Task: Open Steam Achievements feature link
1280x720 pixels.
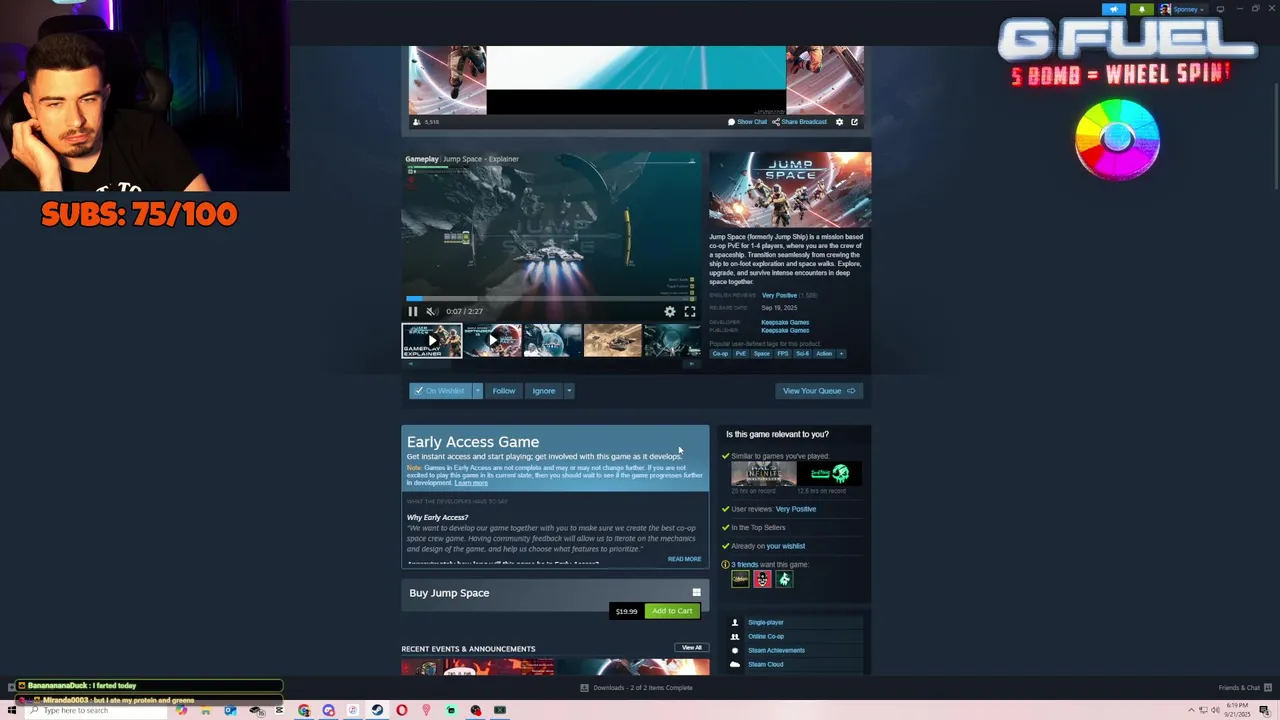Action: coord(776,650)
